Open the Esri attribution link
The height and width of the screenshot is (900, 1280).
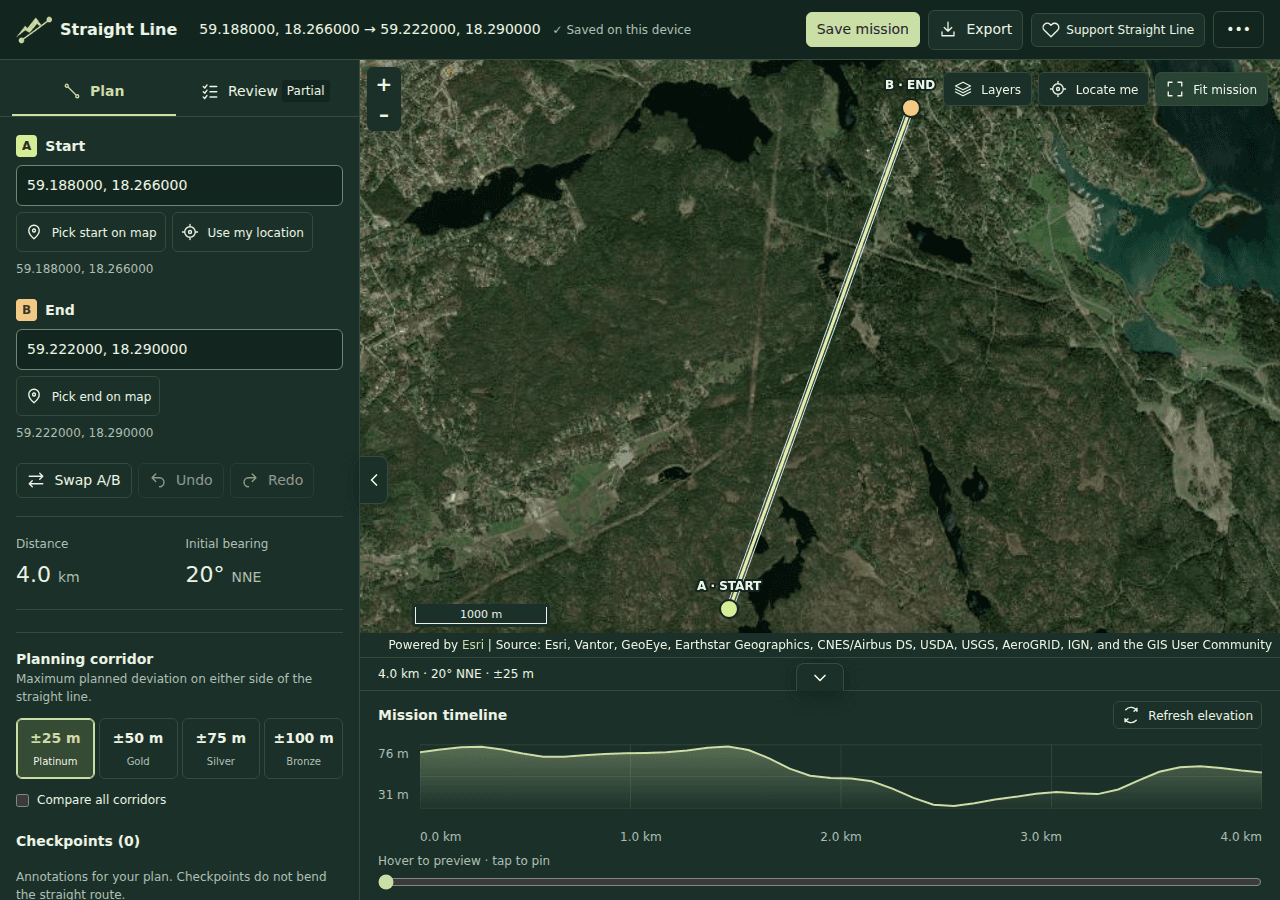pyautogui.click(x=473, y=645)
